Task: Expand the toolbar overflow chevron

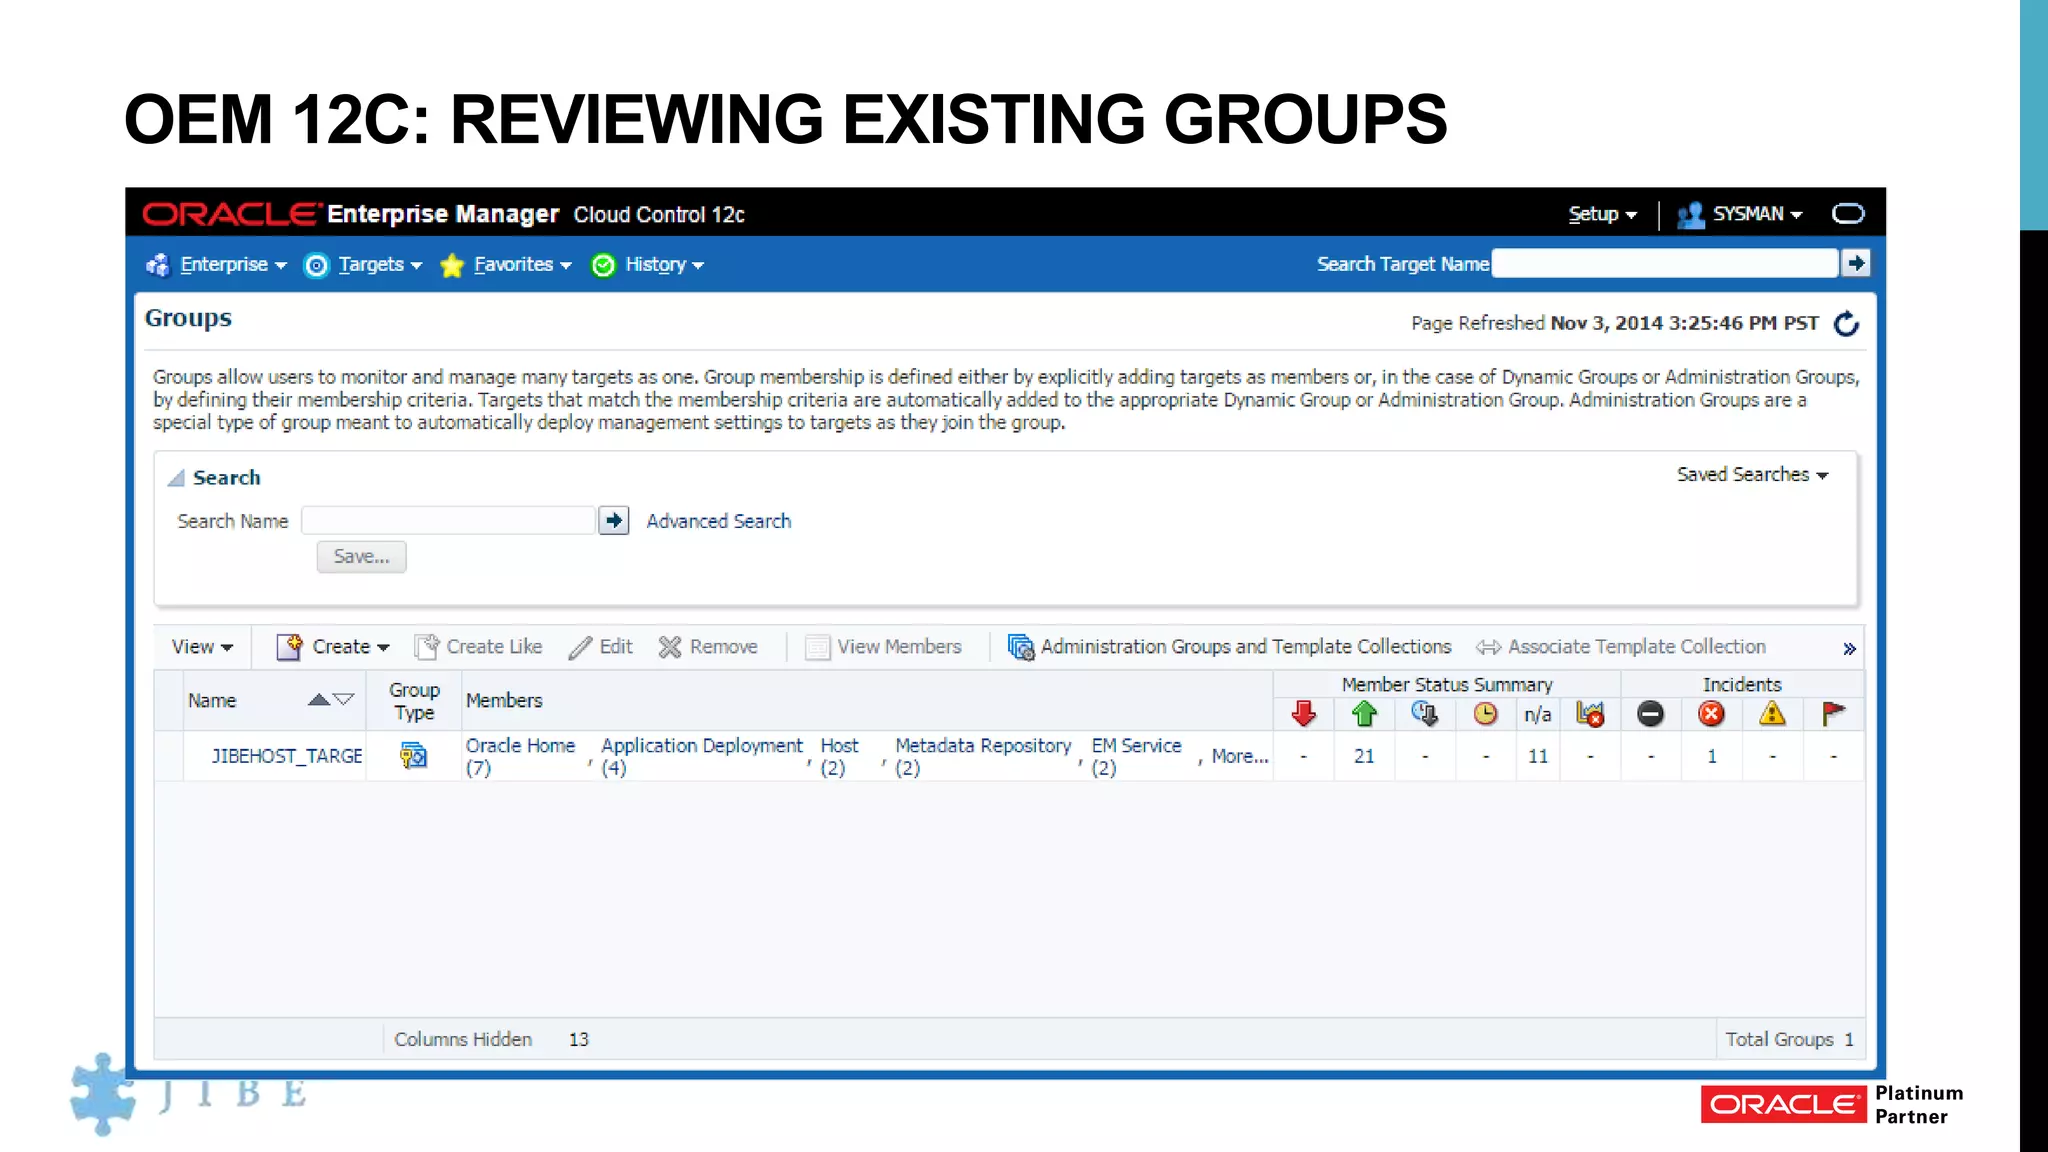Action: coord(1849,649)
